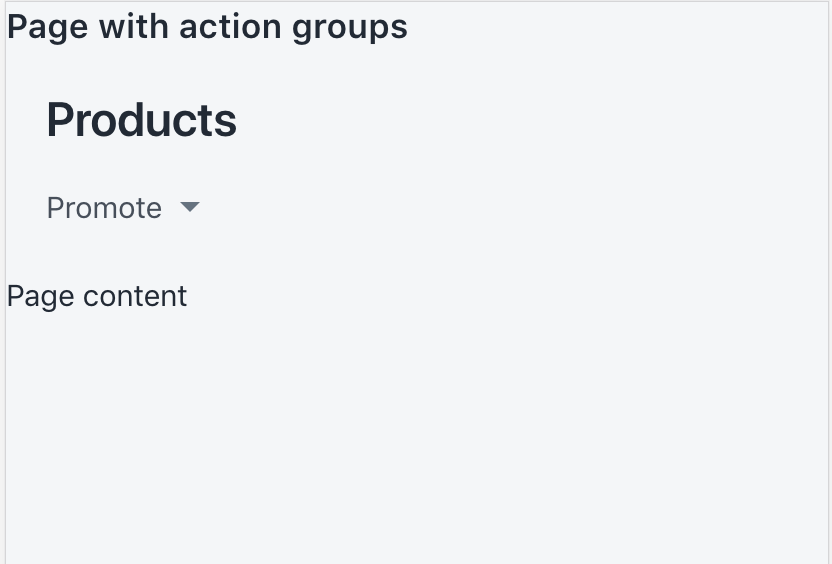The width and height of the screenshot is (832, 564).
Task: Click the "Page with action groups" heading
Action: coord(207,27)
